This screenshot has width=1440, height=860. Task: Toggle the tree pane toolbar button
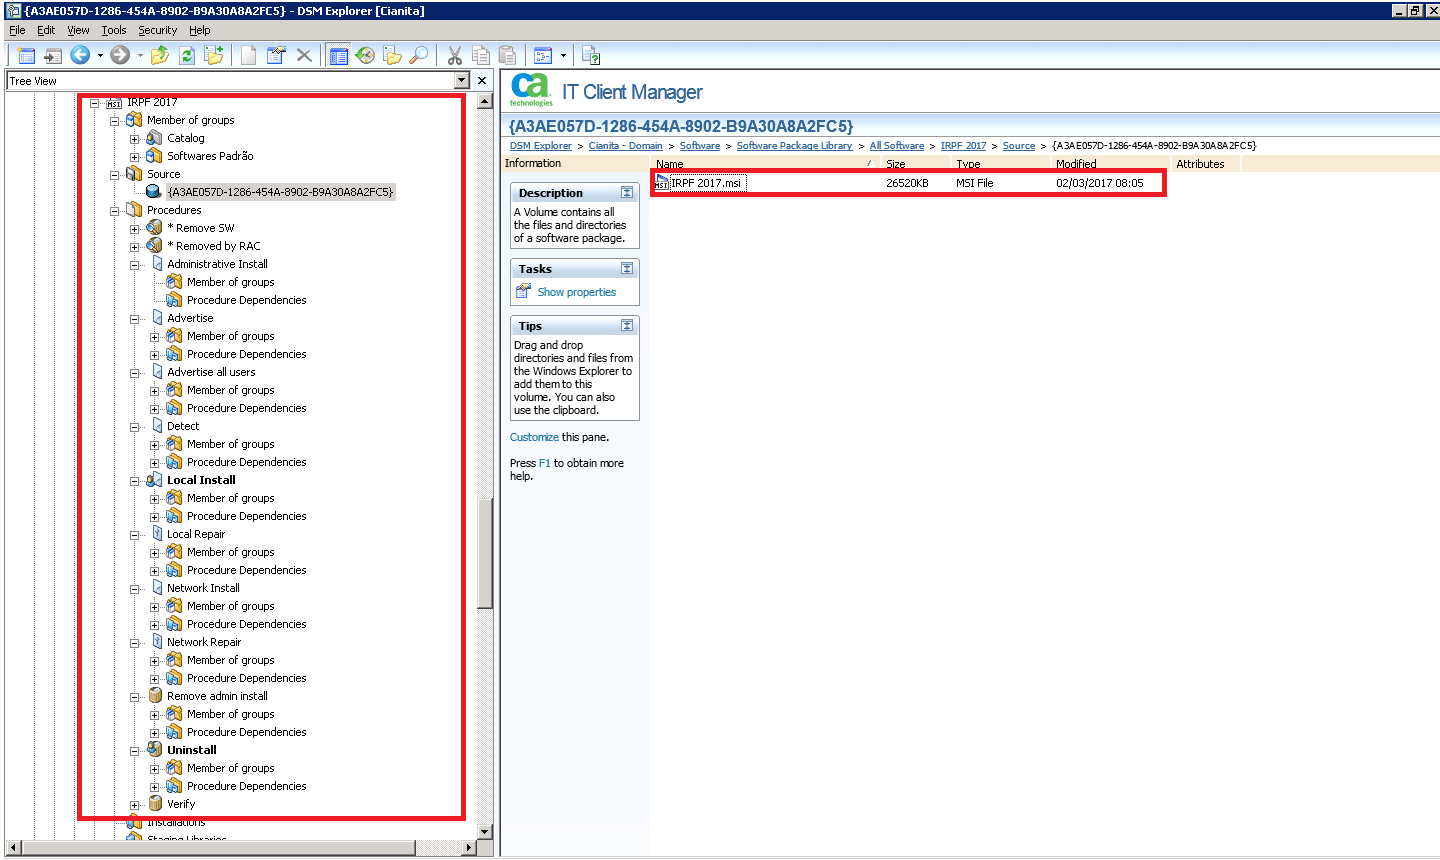[339, 55]
